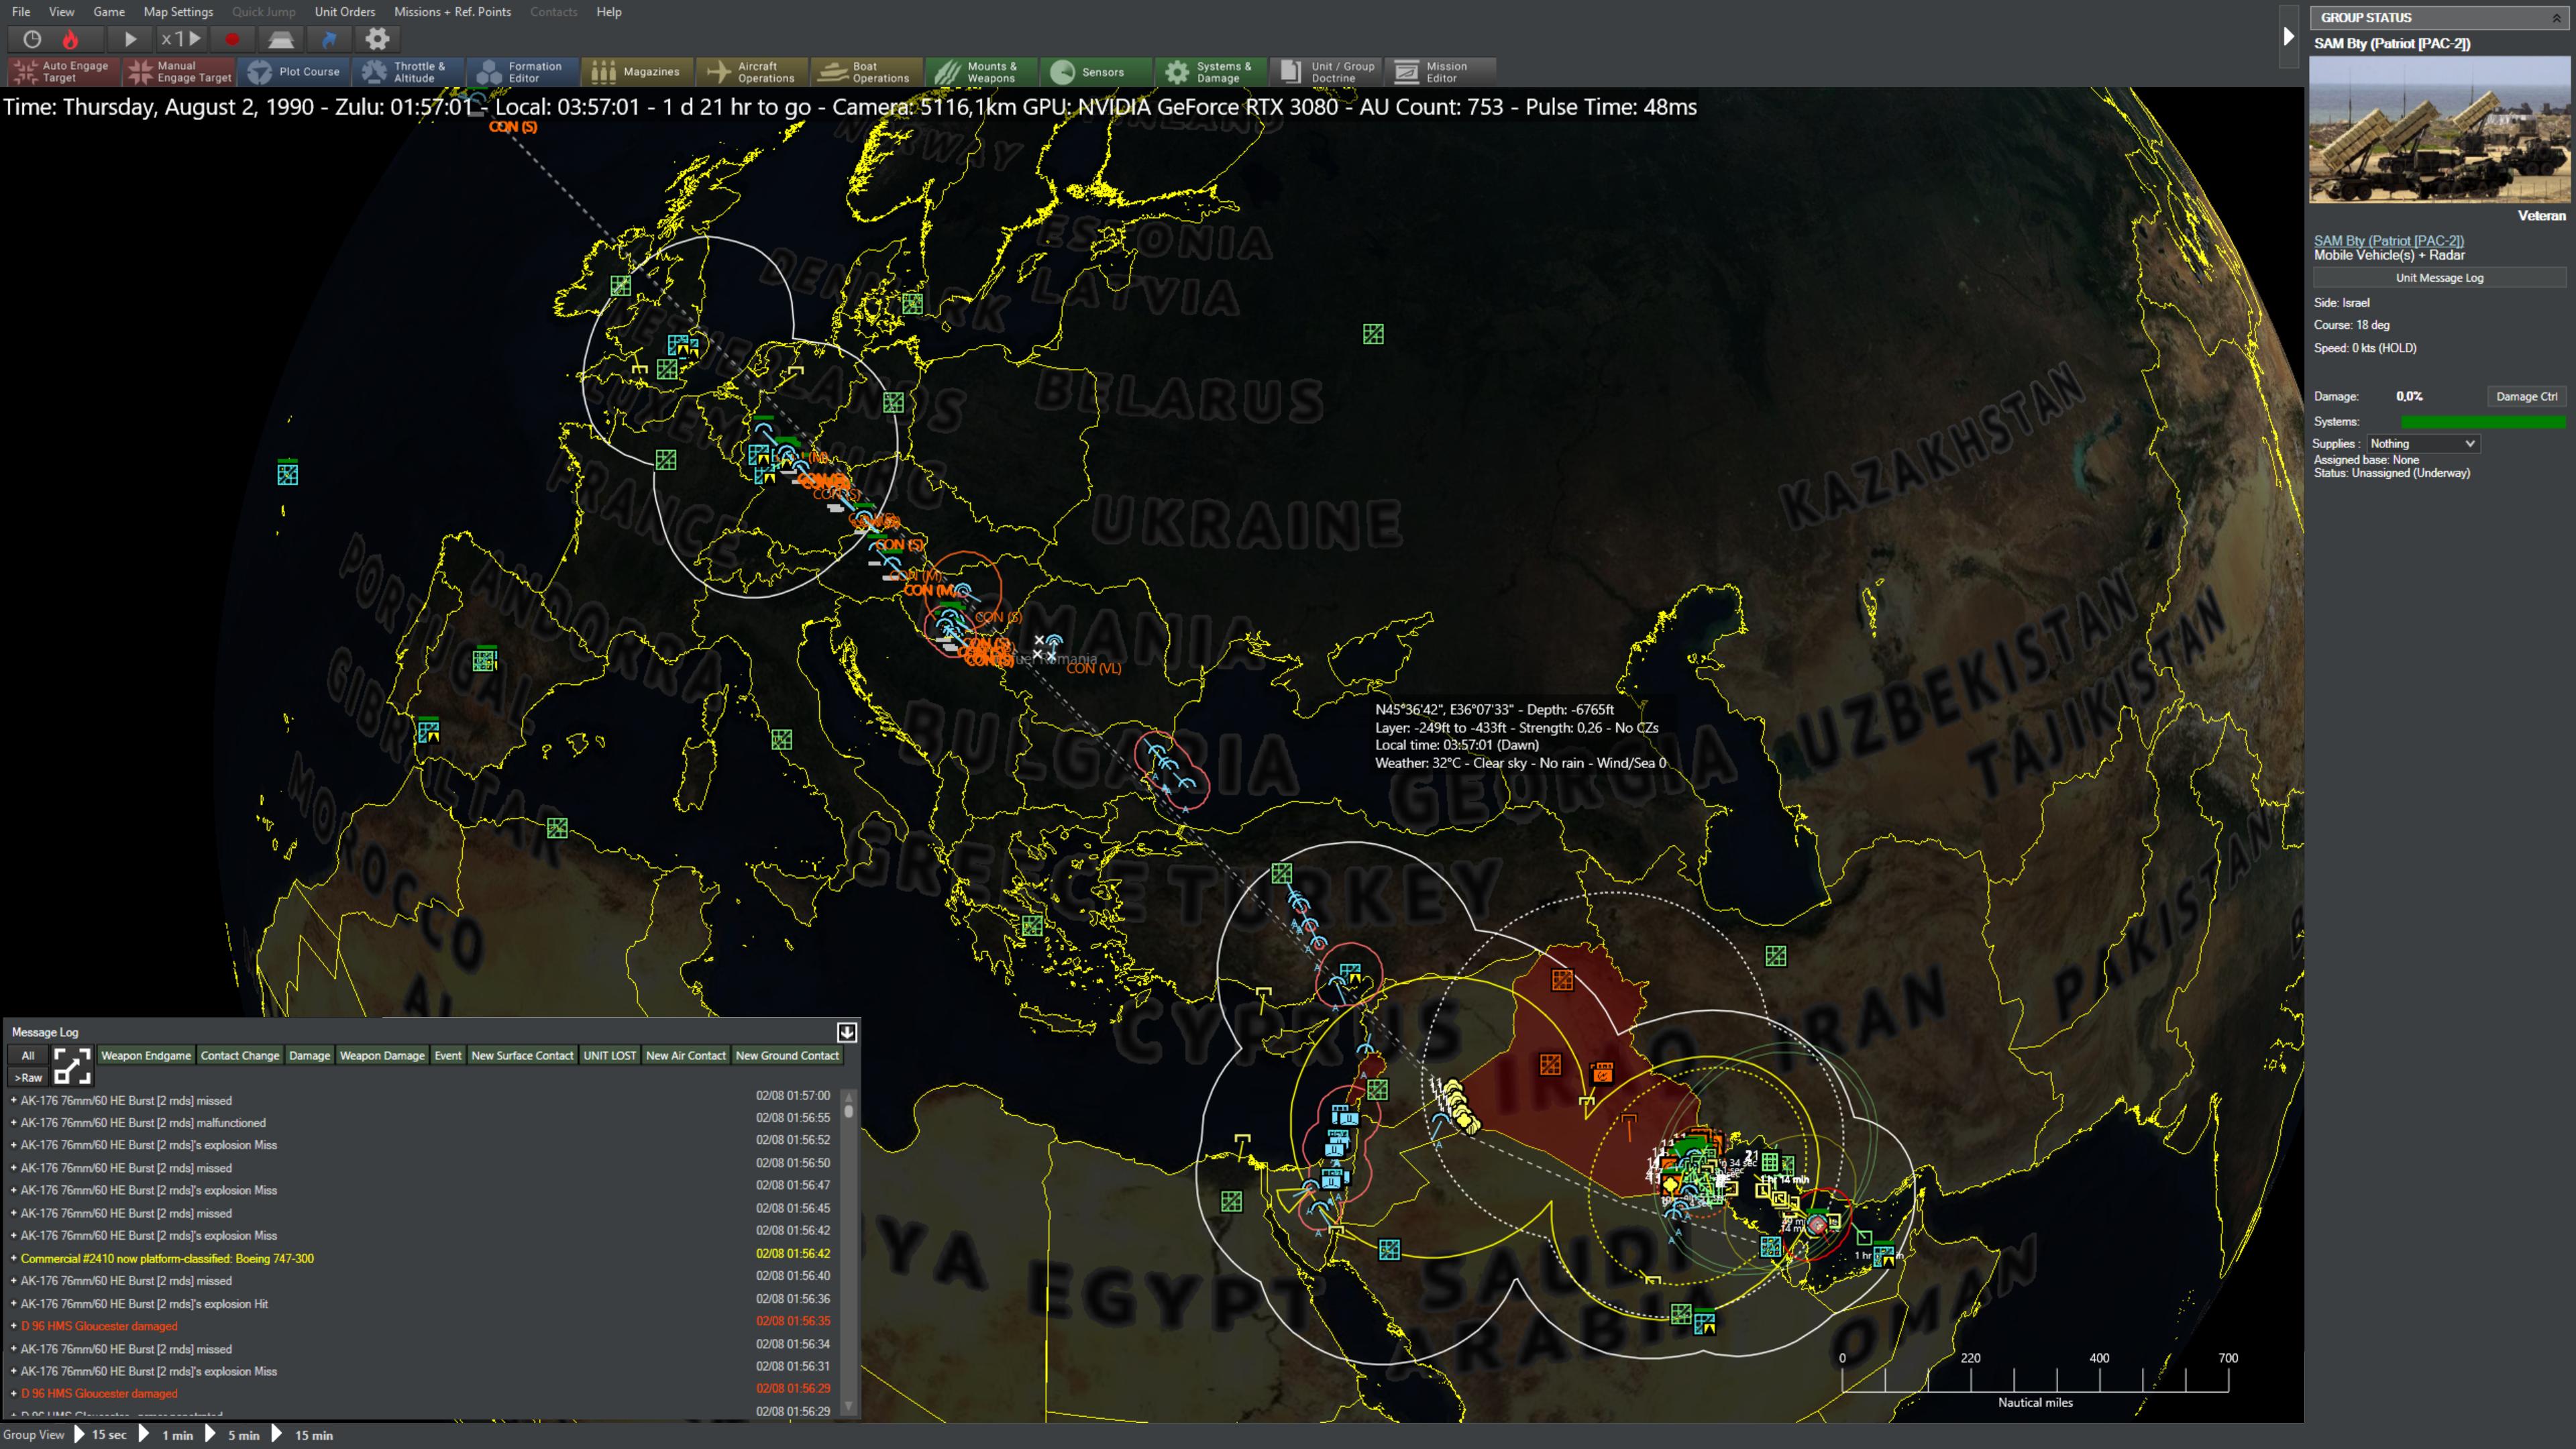Screen dimensions: 2576x1449
Task: Collapse the Group Status panel header
Action: click(2556, 18)
